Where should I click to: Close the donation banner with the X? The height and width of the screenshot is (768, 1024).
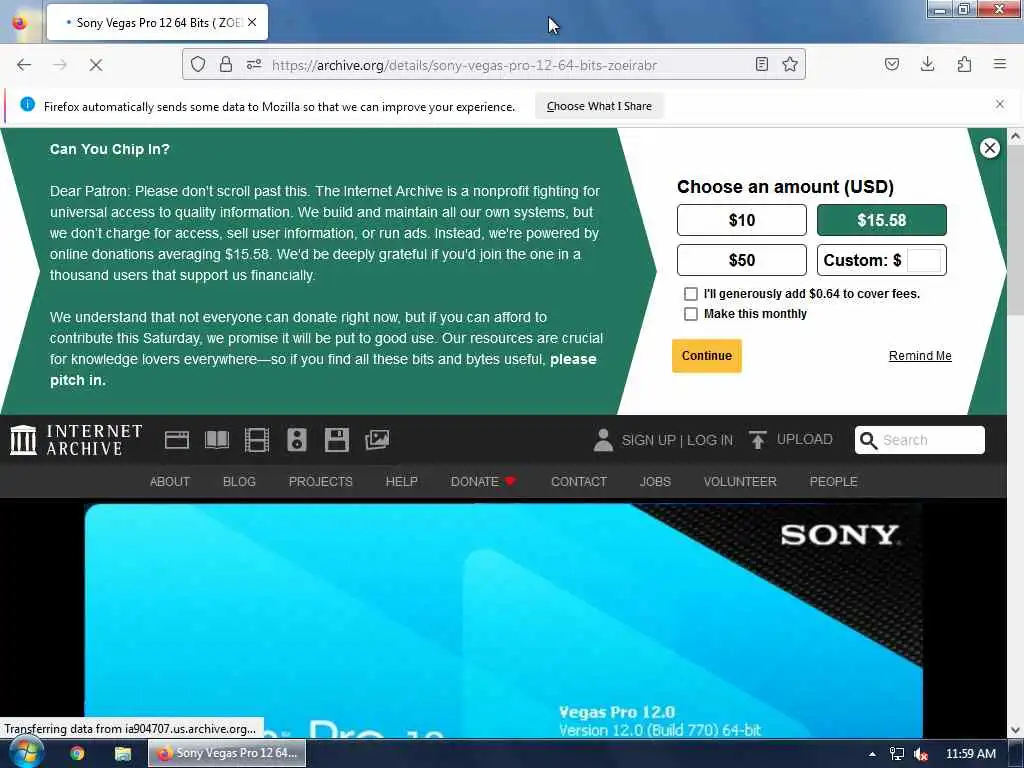click(990, 148)
